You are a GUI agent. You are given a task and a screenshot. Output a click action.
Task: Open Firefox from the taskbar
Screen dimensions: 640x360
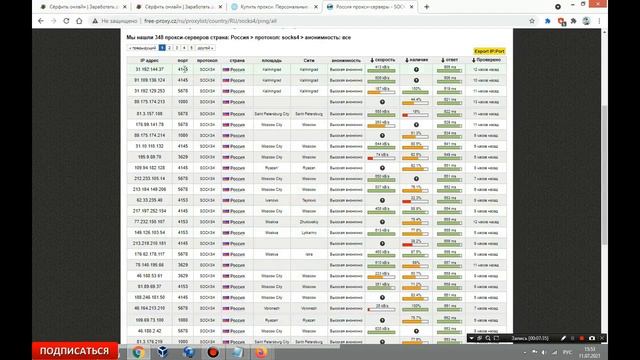pos(261,352)
